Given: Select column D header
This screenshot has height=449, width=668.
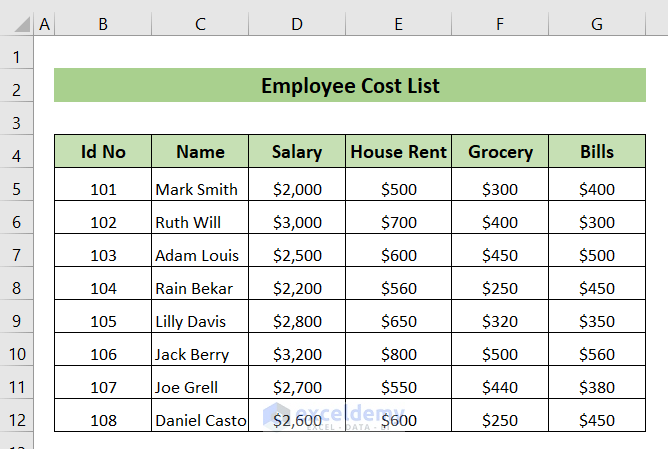Looking at the screenshot, I should [x=297, y=23].
